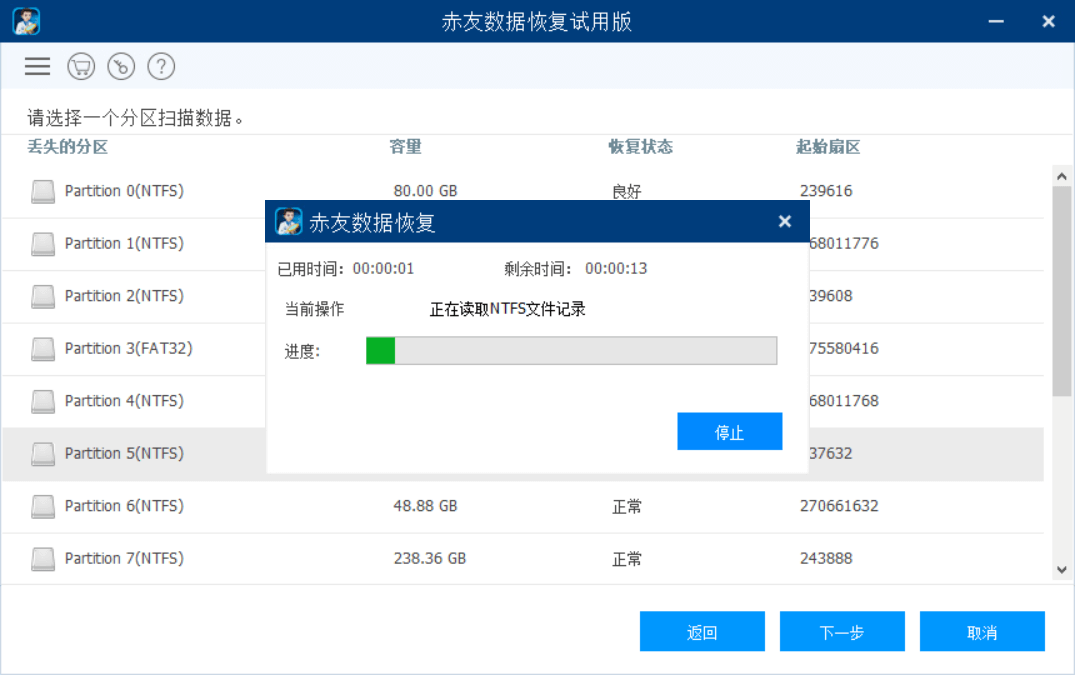Open the hamburger menu icon
The image size is (1075, 675).
point(37,66)
